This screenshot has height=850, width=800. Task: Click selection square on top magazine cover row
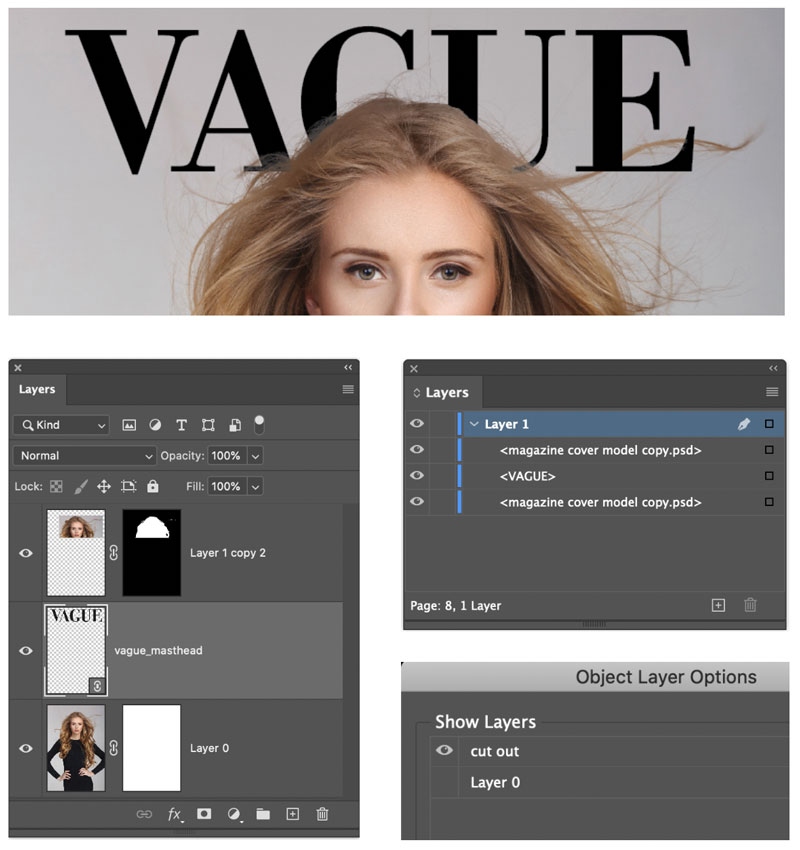point(769,450)
